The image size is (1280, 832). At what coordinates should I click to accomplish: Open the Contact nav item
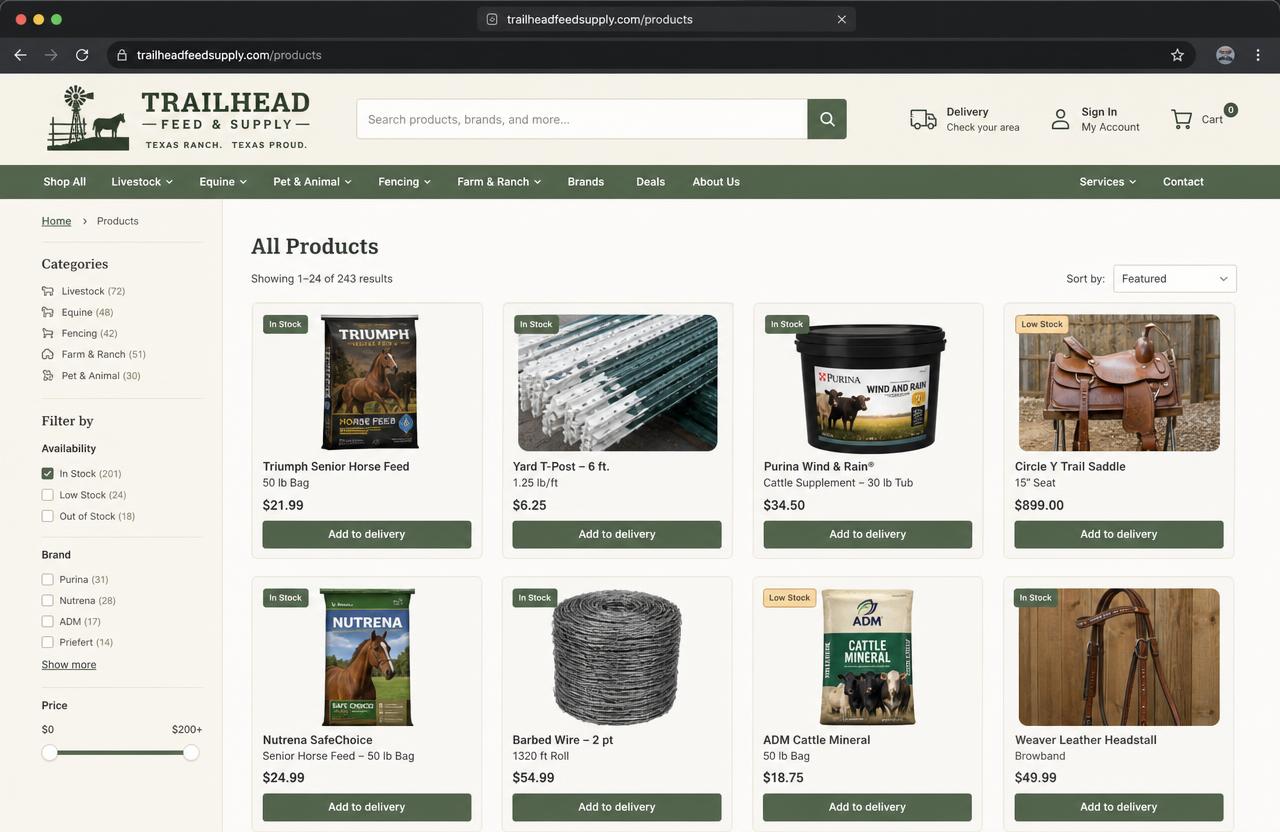coord(1183,182)
